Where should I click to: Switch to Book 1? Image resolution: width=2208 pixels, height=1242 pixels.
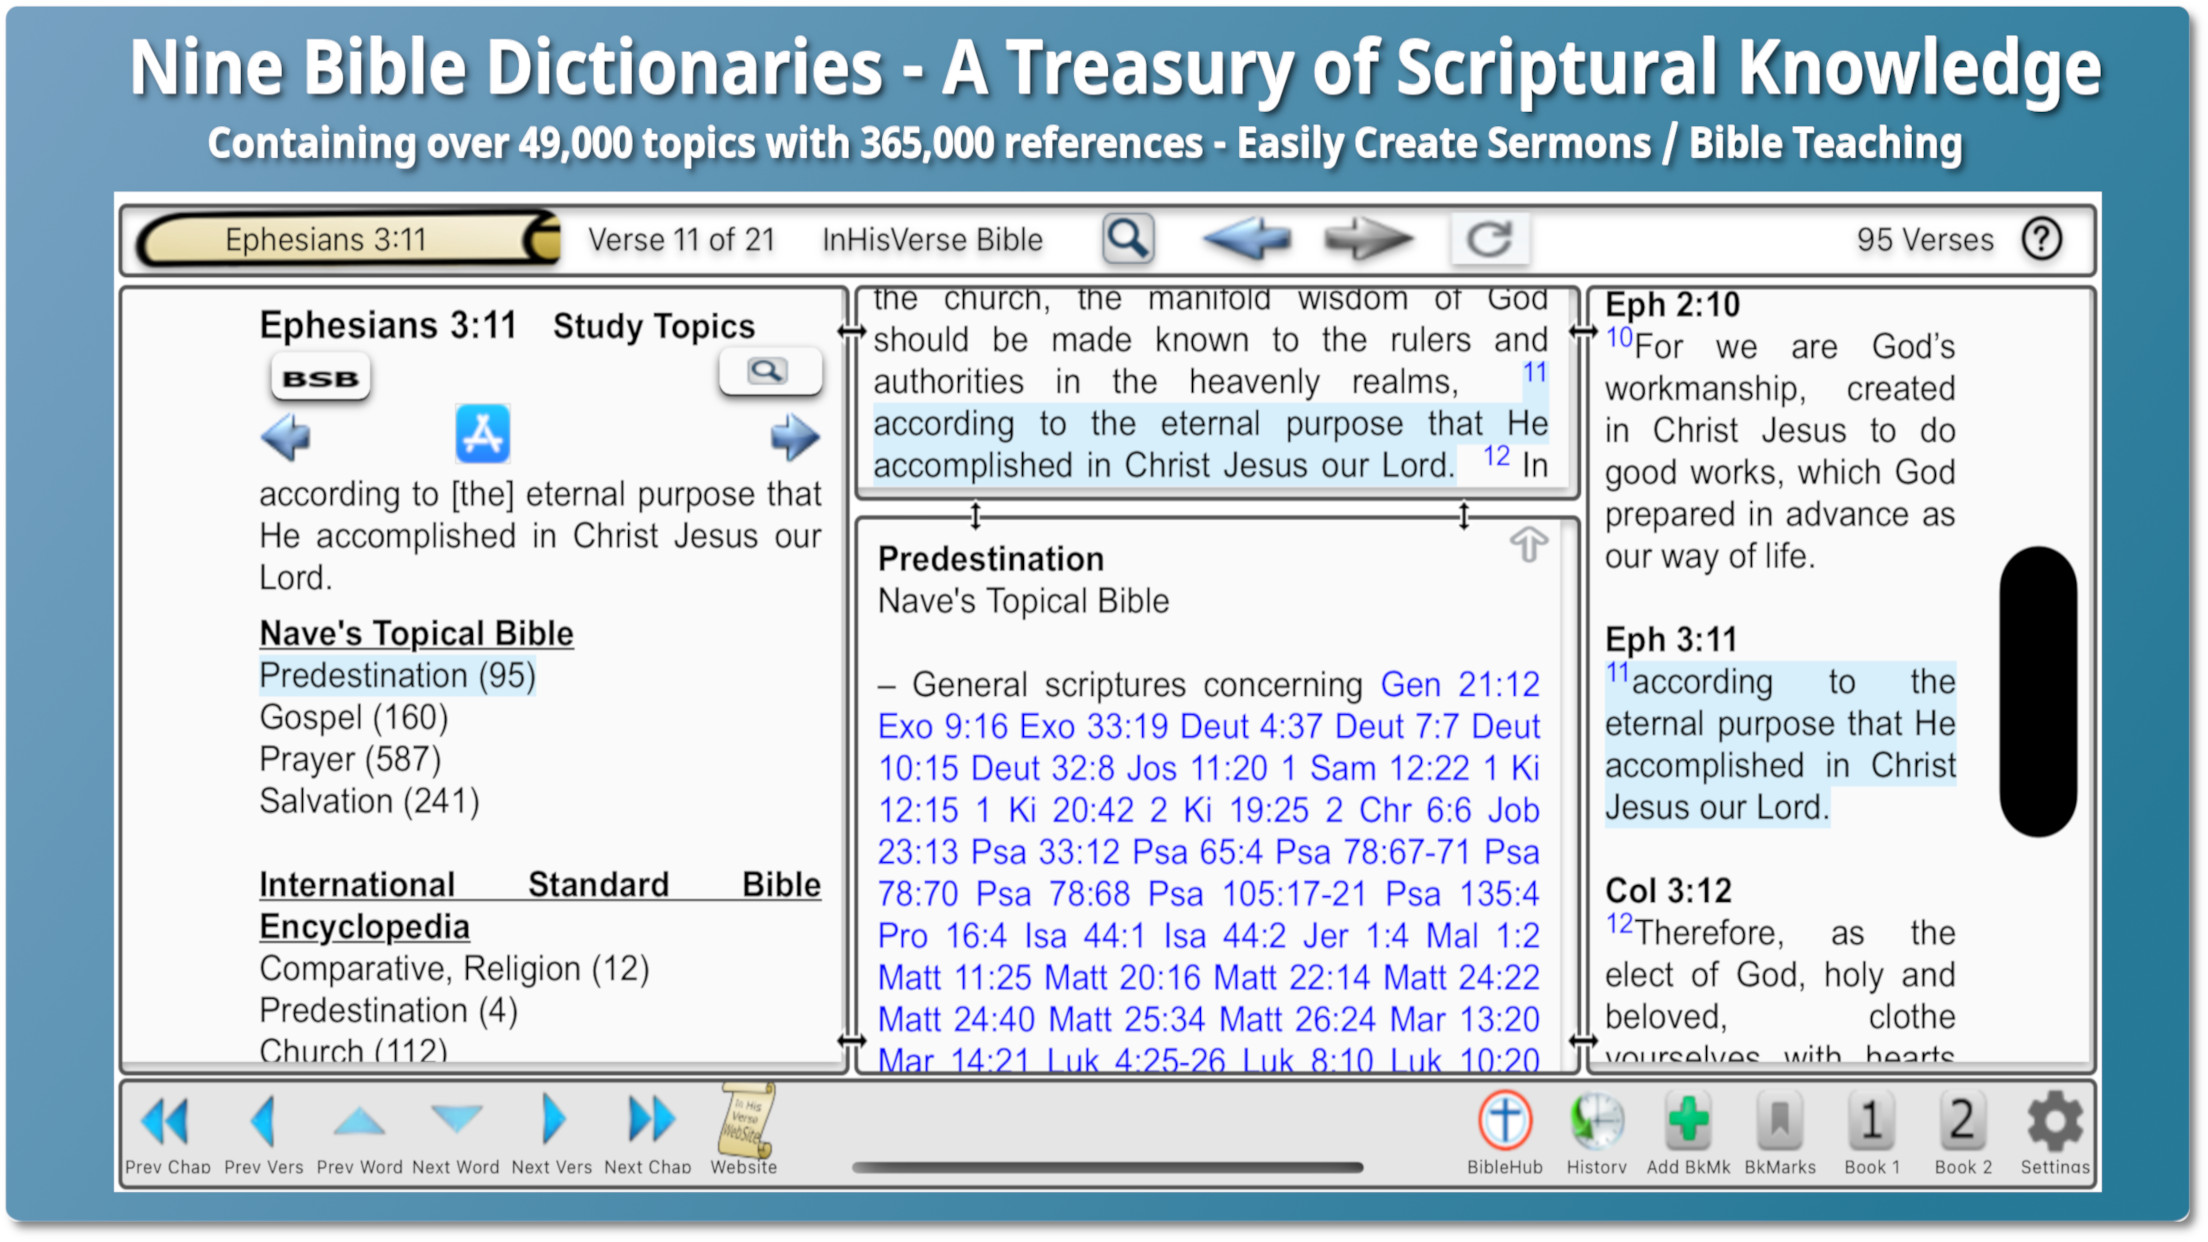[x=1872, y=1133]
